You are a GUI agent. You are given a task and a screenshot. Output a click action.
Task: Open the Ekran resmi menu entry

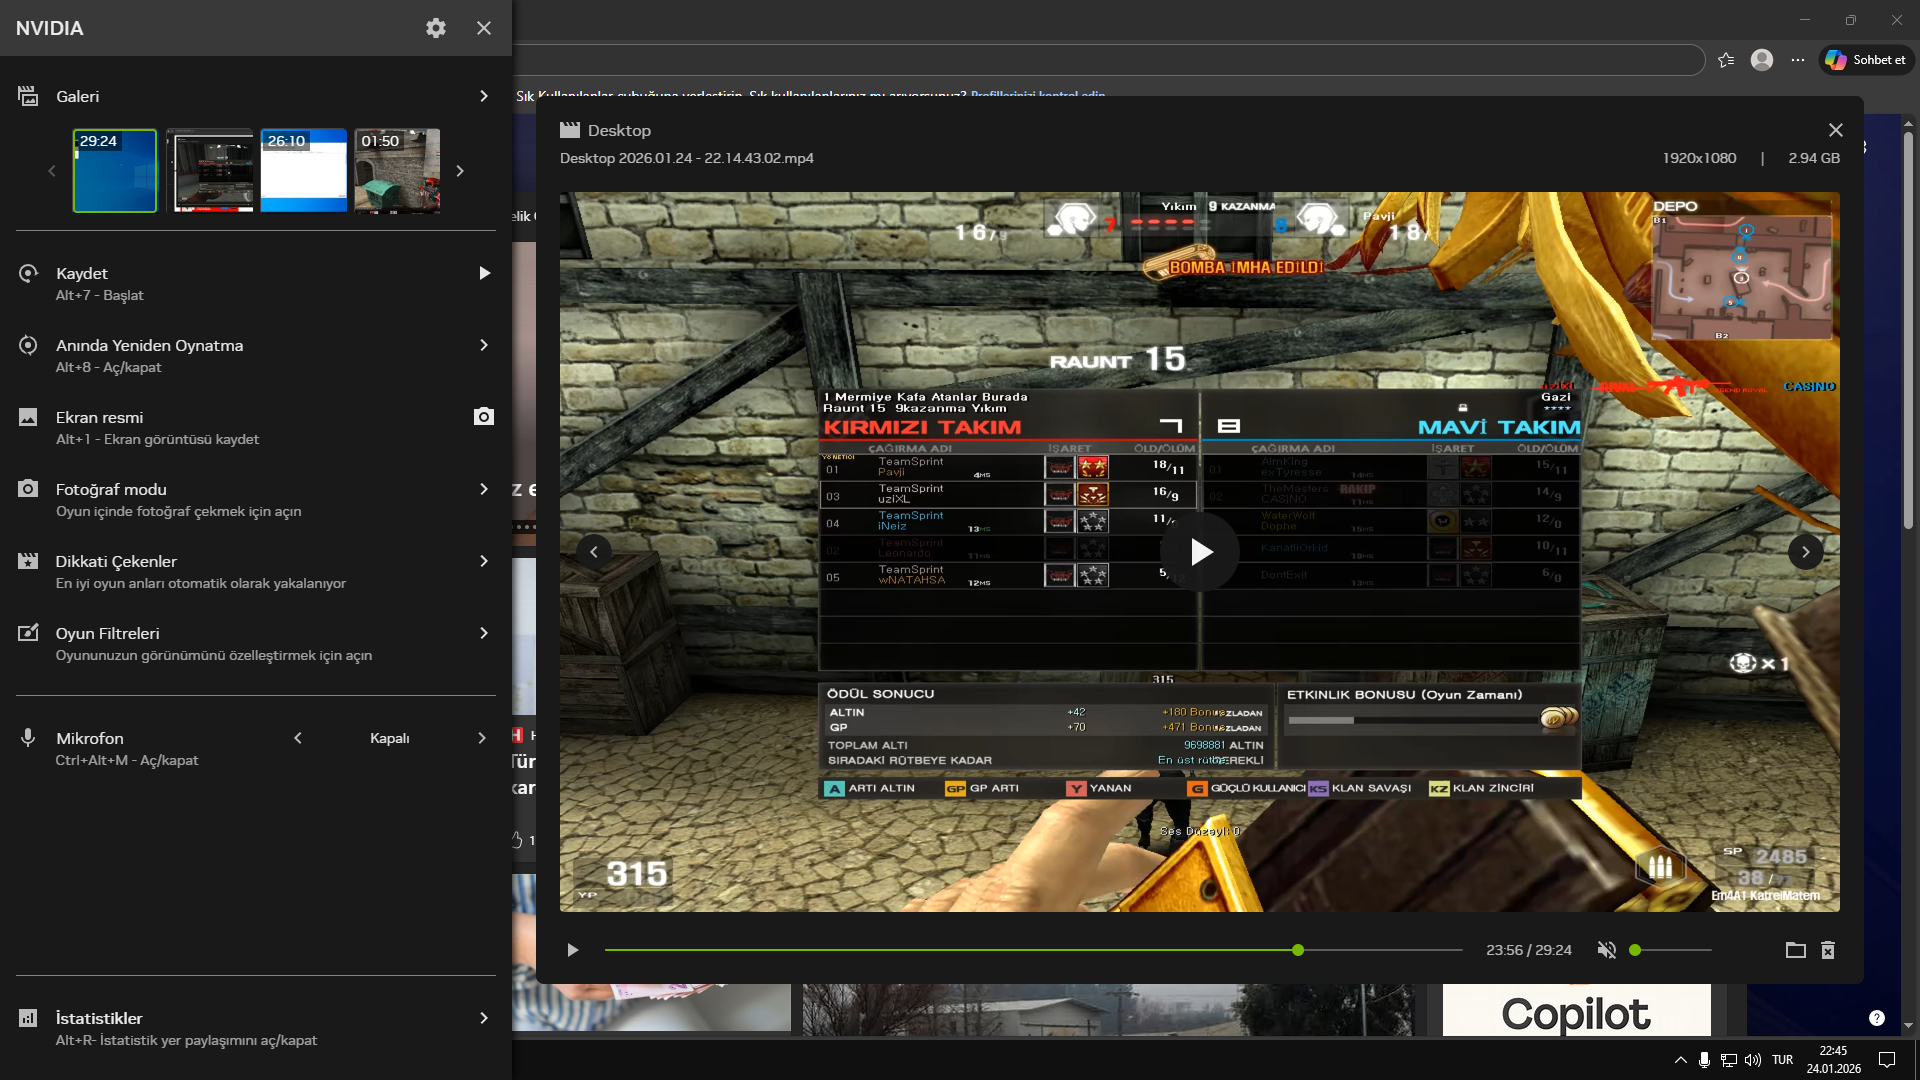pos(256,427)
